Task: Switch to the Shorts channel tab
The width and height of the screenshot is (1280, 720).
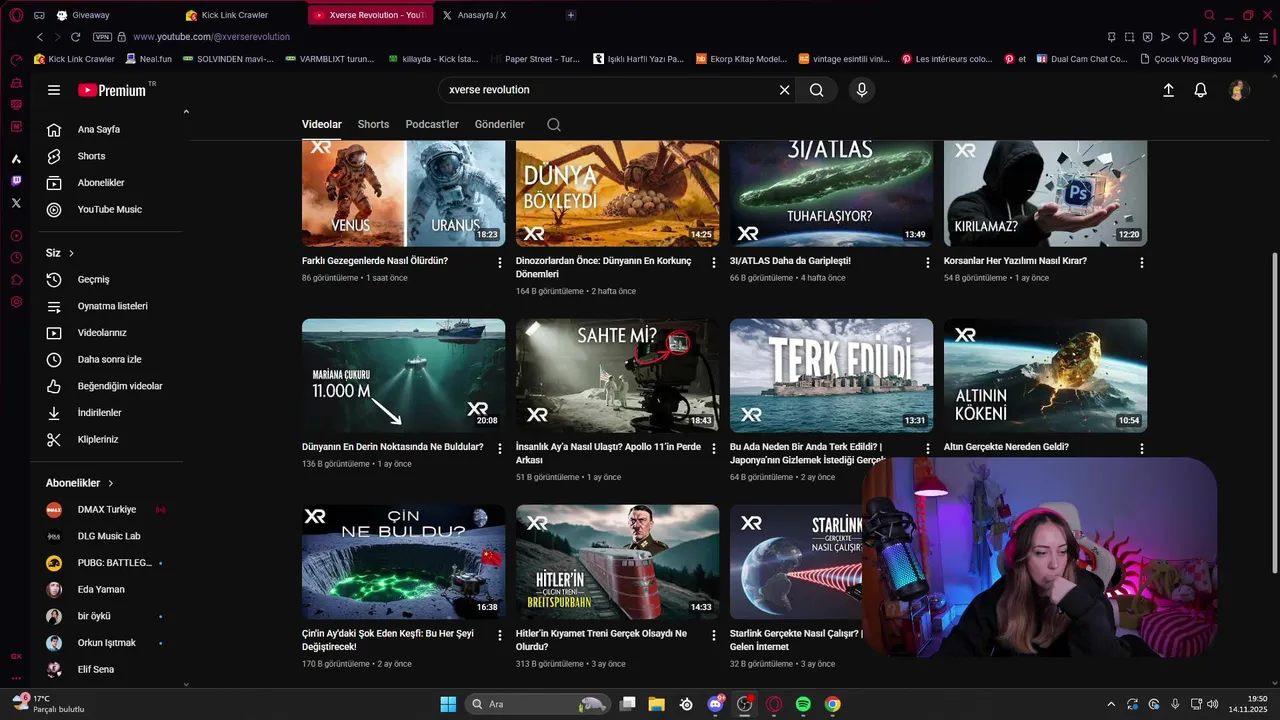Action: coord(373,124)
